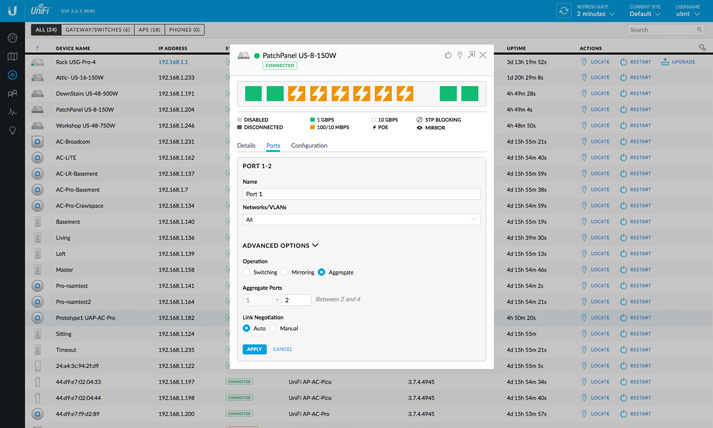The height and width of the screenshot is (428, 713).
Task: Click restart power icon in PatchPanel header
Action: tap(448, 55)
